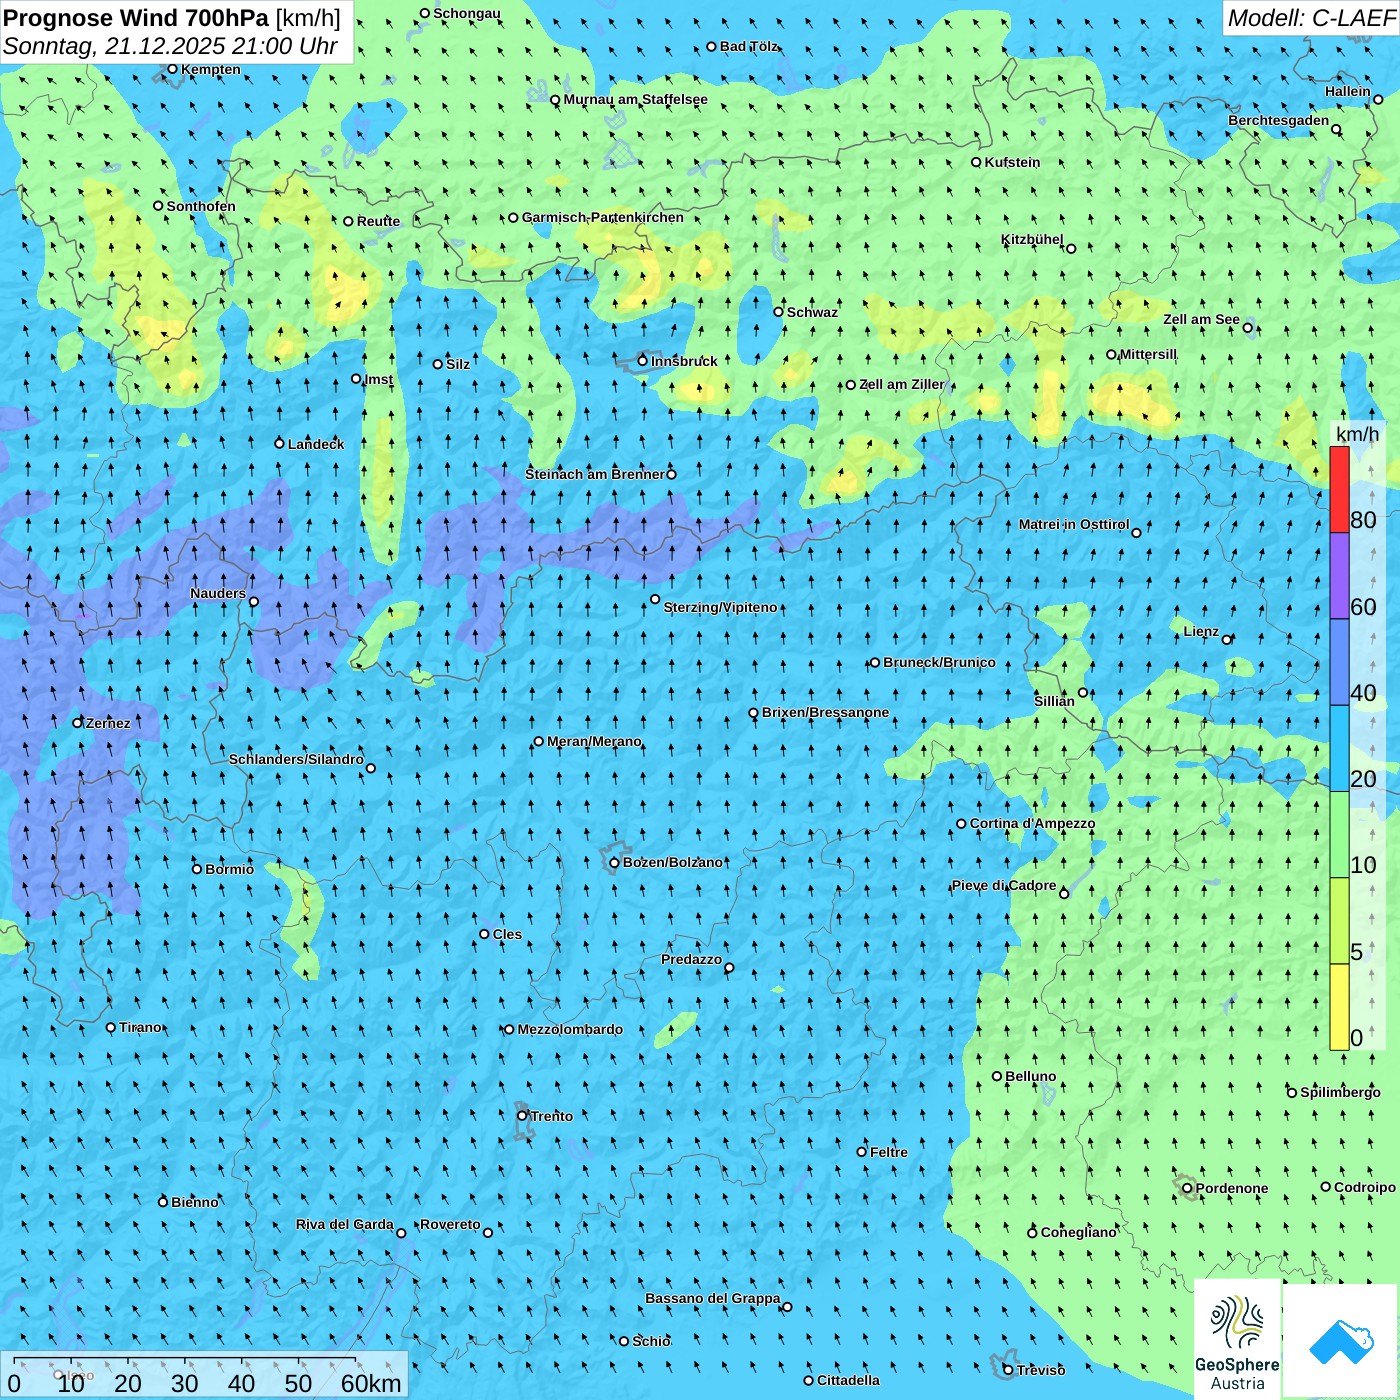This screenshot has width=1400, height=1400.
Task: Click the Bad Tölz label
Action: [x=748, y=46]
